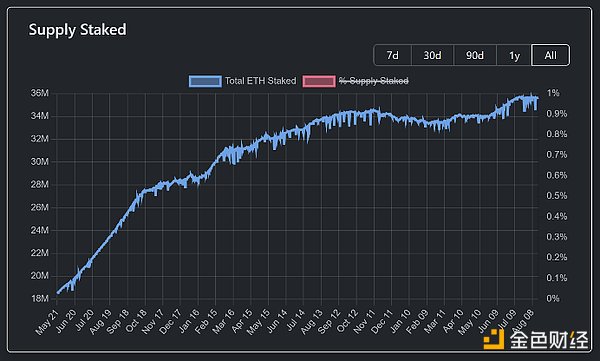
Task: Click the Sep 18 x-axis date
Action: pyautogui.click(x=117, y=322)
